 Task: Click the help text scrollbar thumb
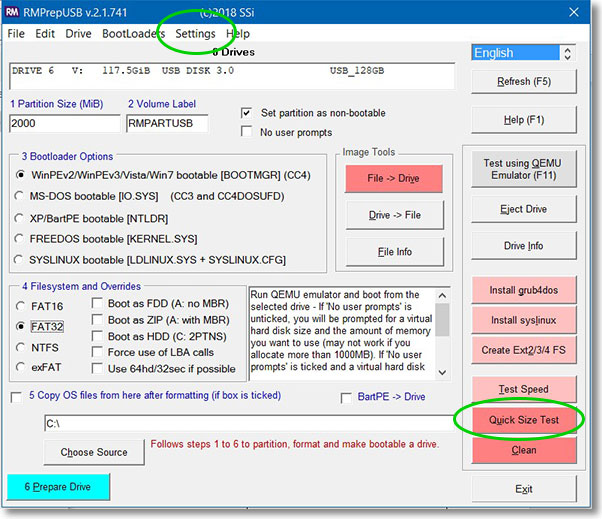point(442,319)
